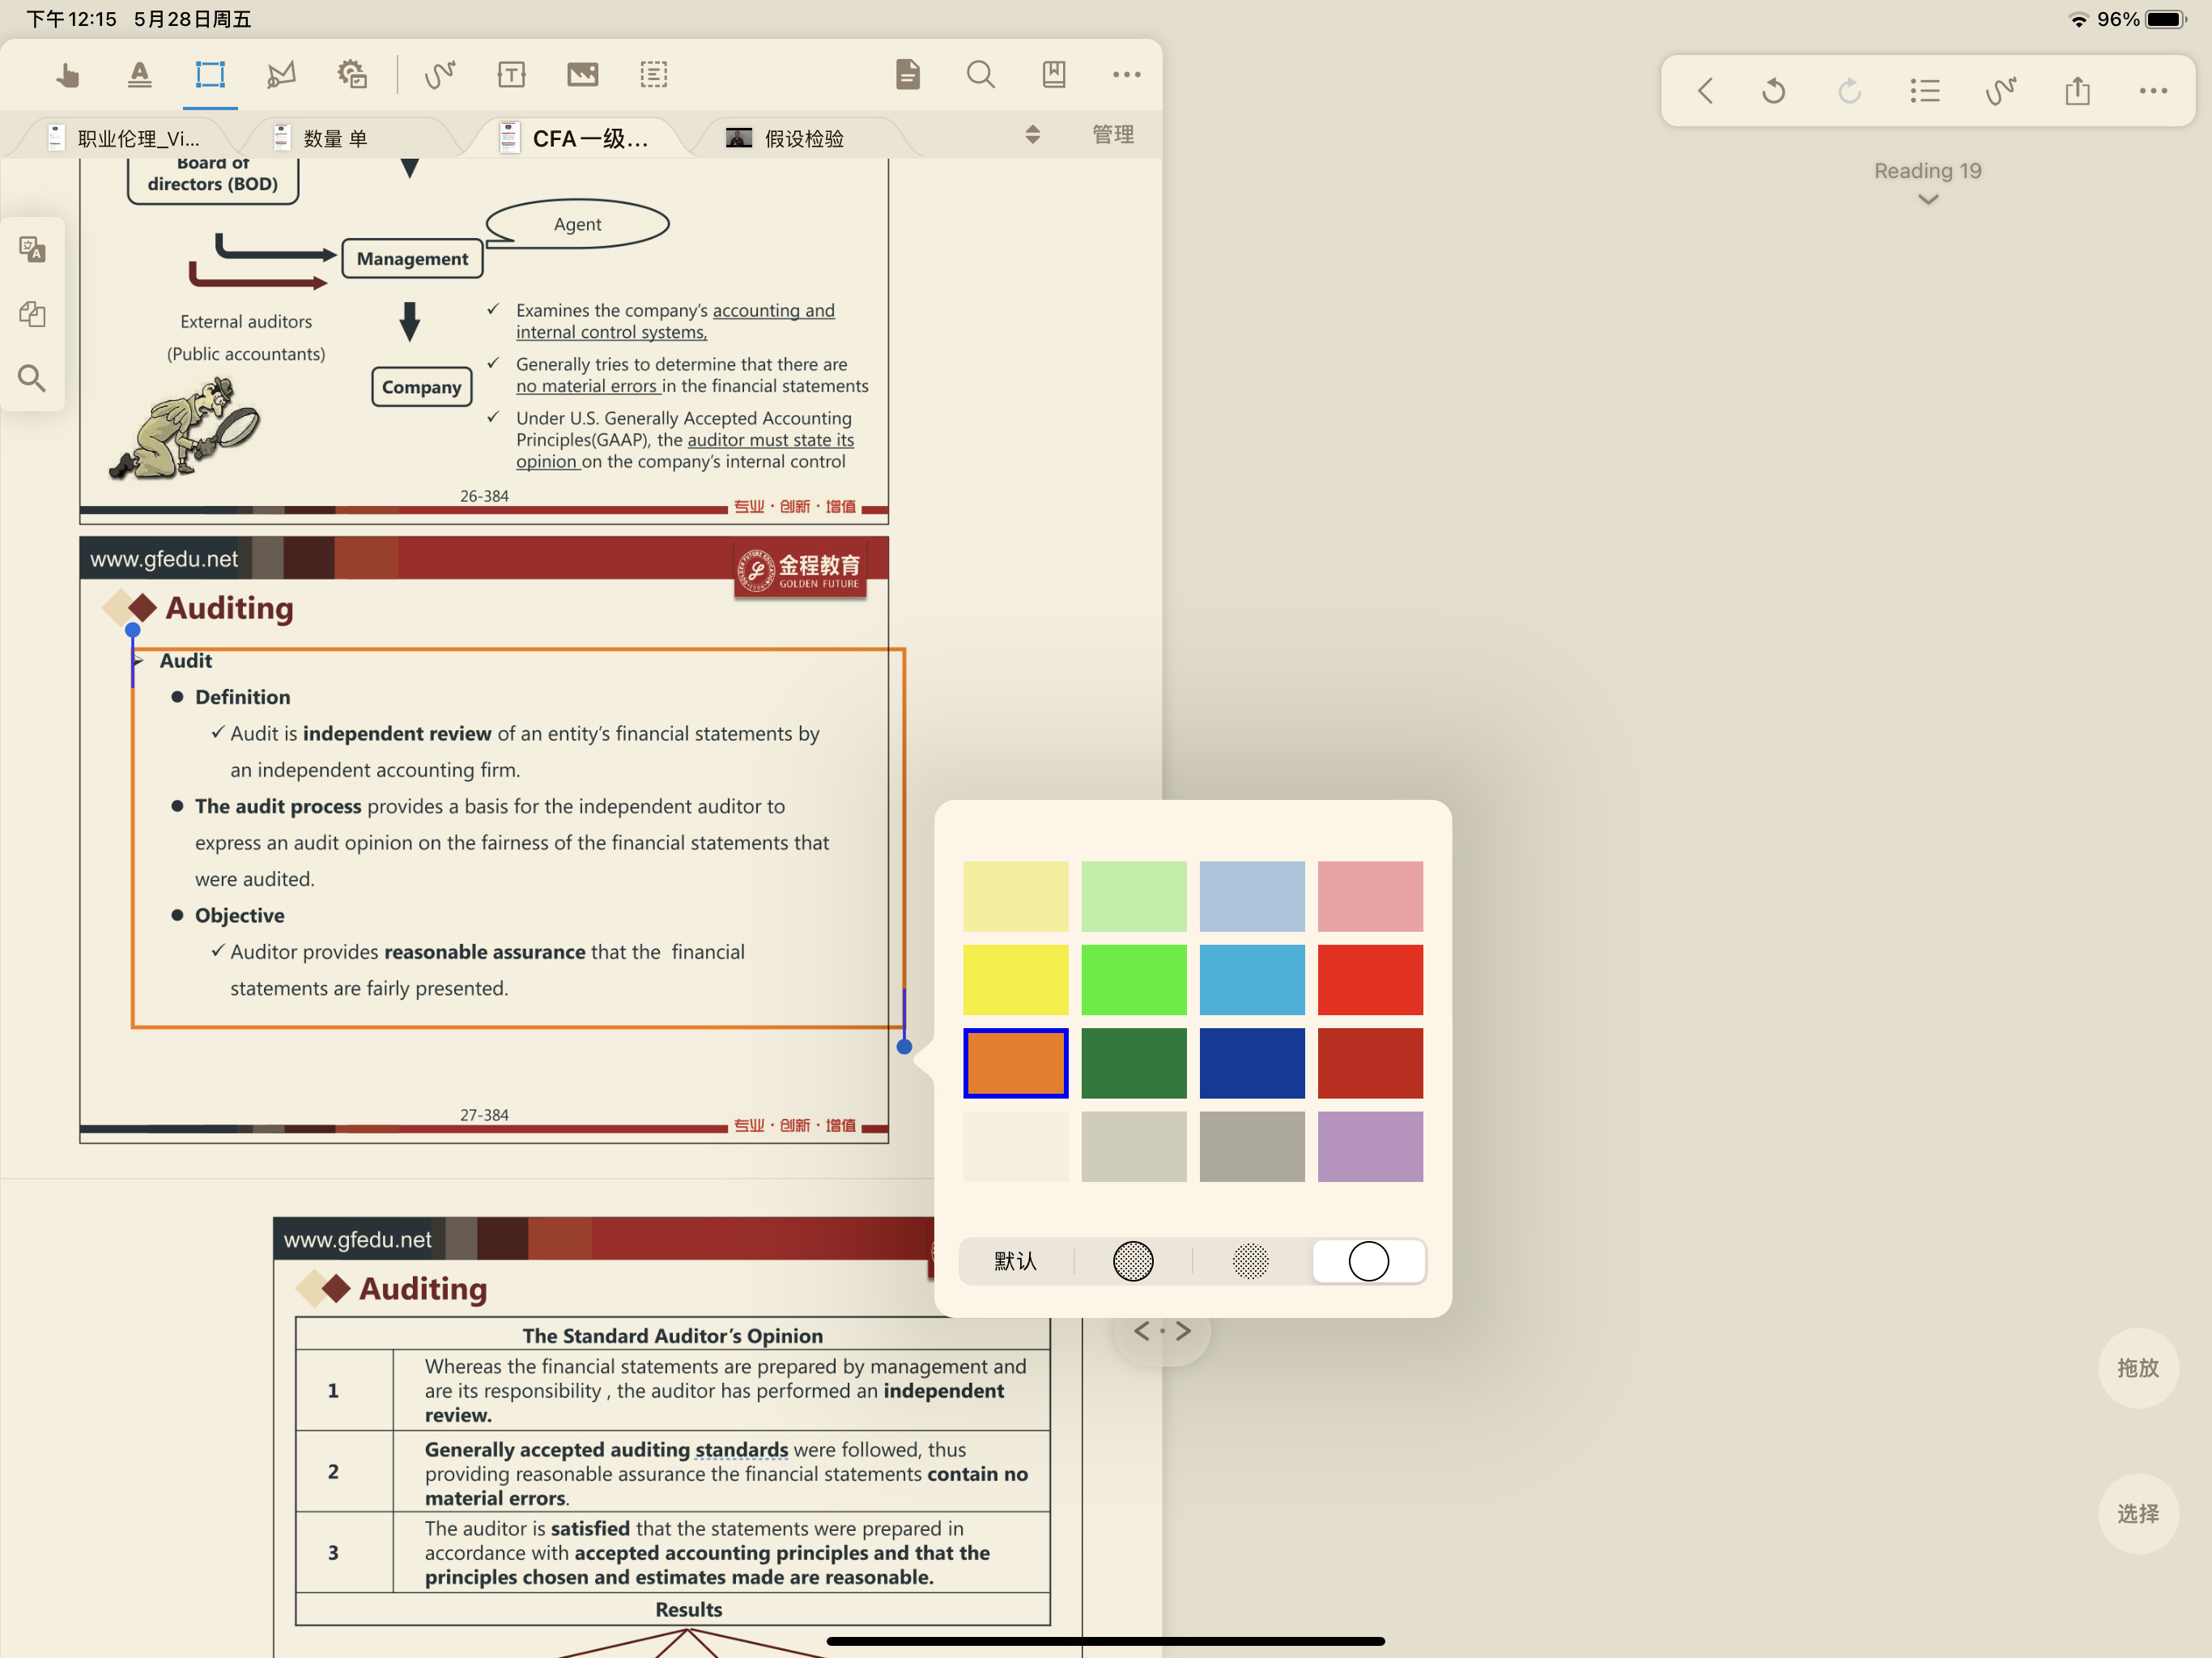Select the rectangle excerpt tool

click(210, 75)
